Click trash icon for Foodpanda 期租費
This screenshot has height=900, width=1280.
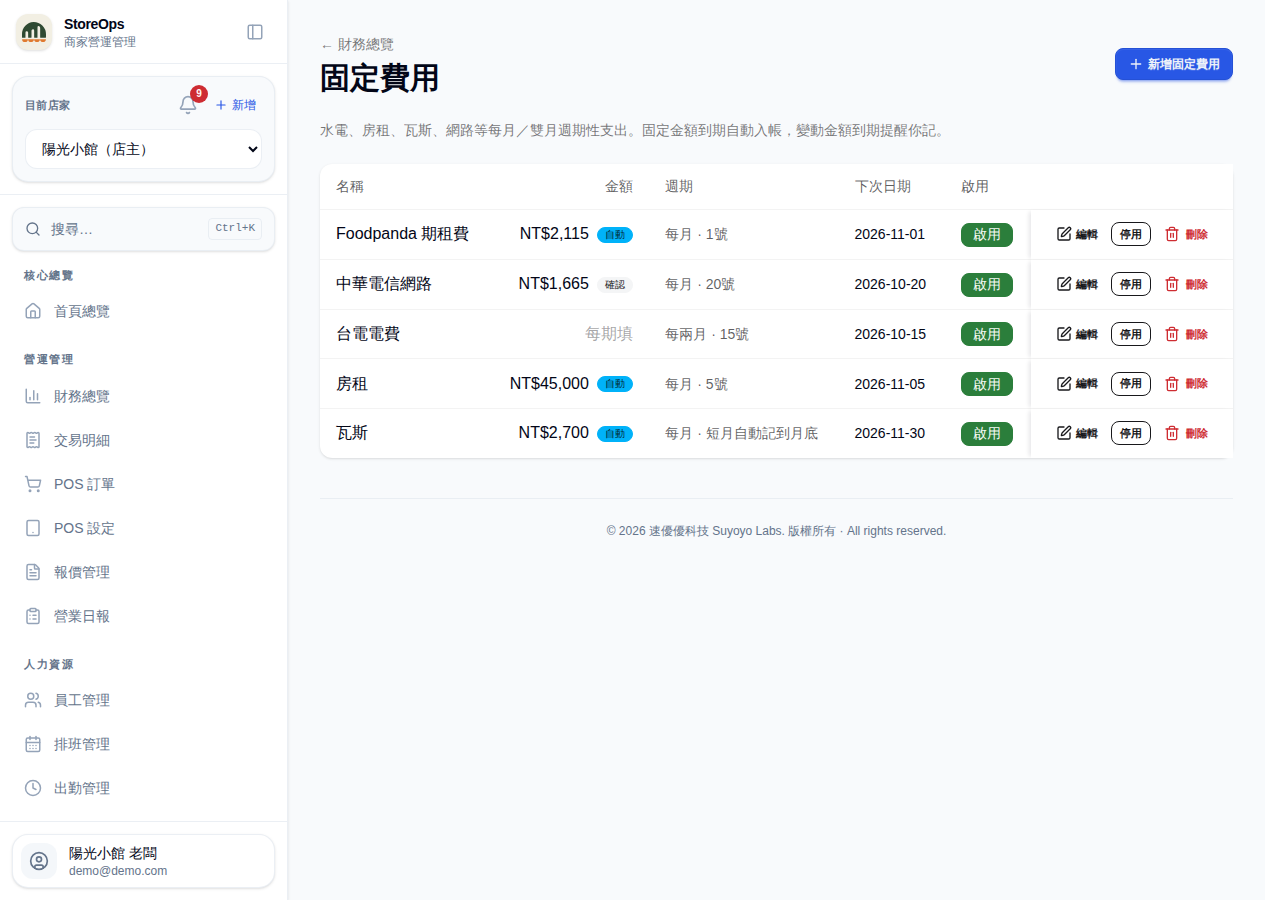1172,234
